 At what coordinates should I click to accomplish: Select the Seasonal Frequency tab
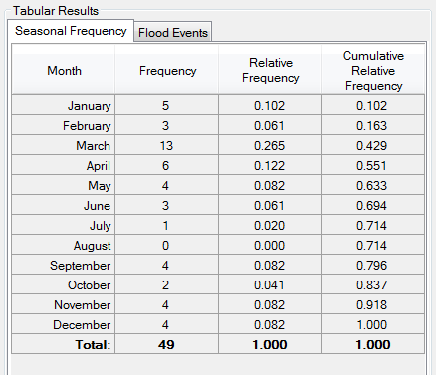[x=71, y=31]
